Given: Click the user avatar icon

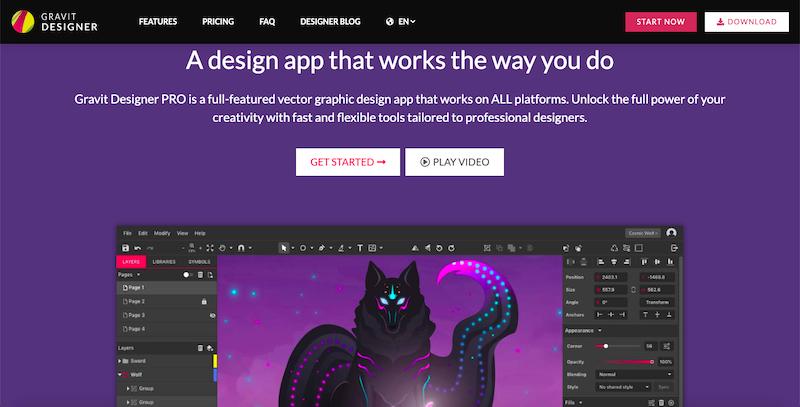Looking at the screenshot, I should [671, 233].
